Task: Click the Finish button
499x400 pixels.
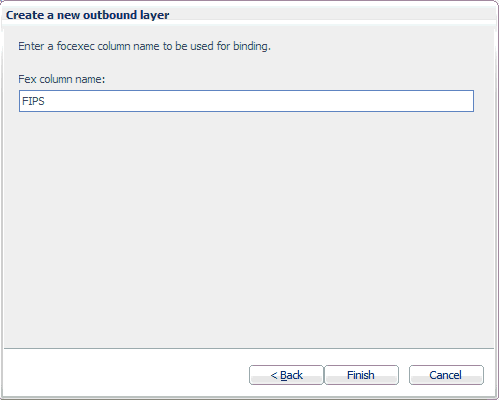Action: tap(361, 375)
